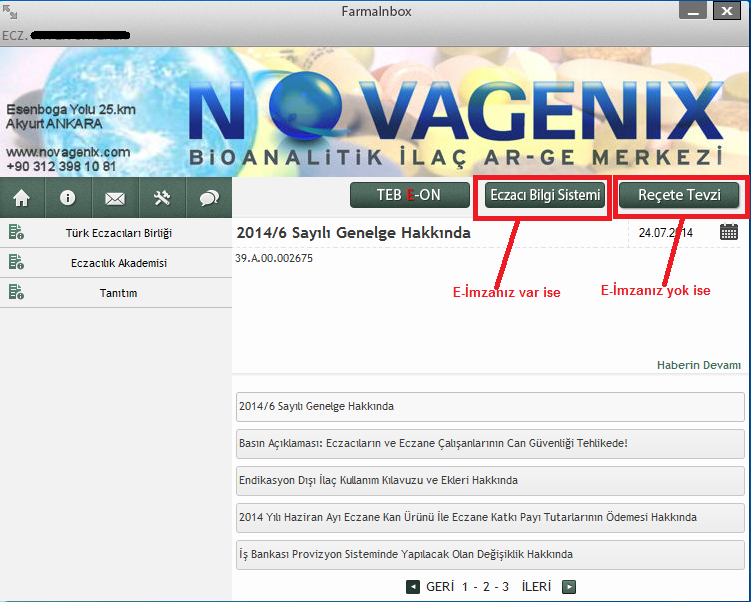Image resolution: width=751 pixels, height=602 pixels.
Task: Open the Info icon panel
Action: 68,198
